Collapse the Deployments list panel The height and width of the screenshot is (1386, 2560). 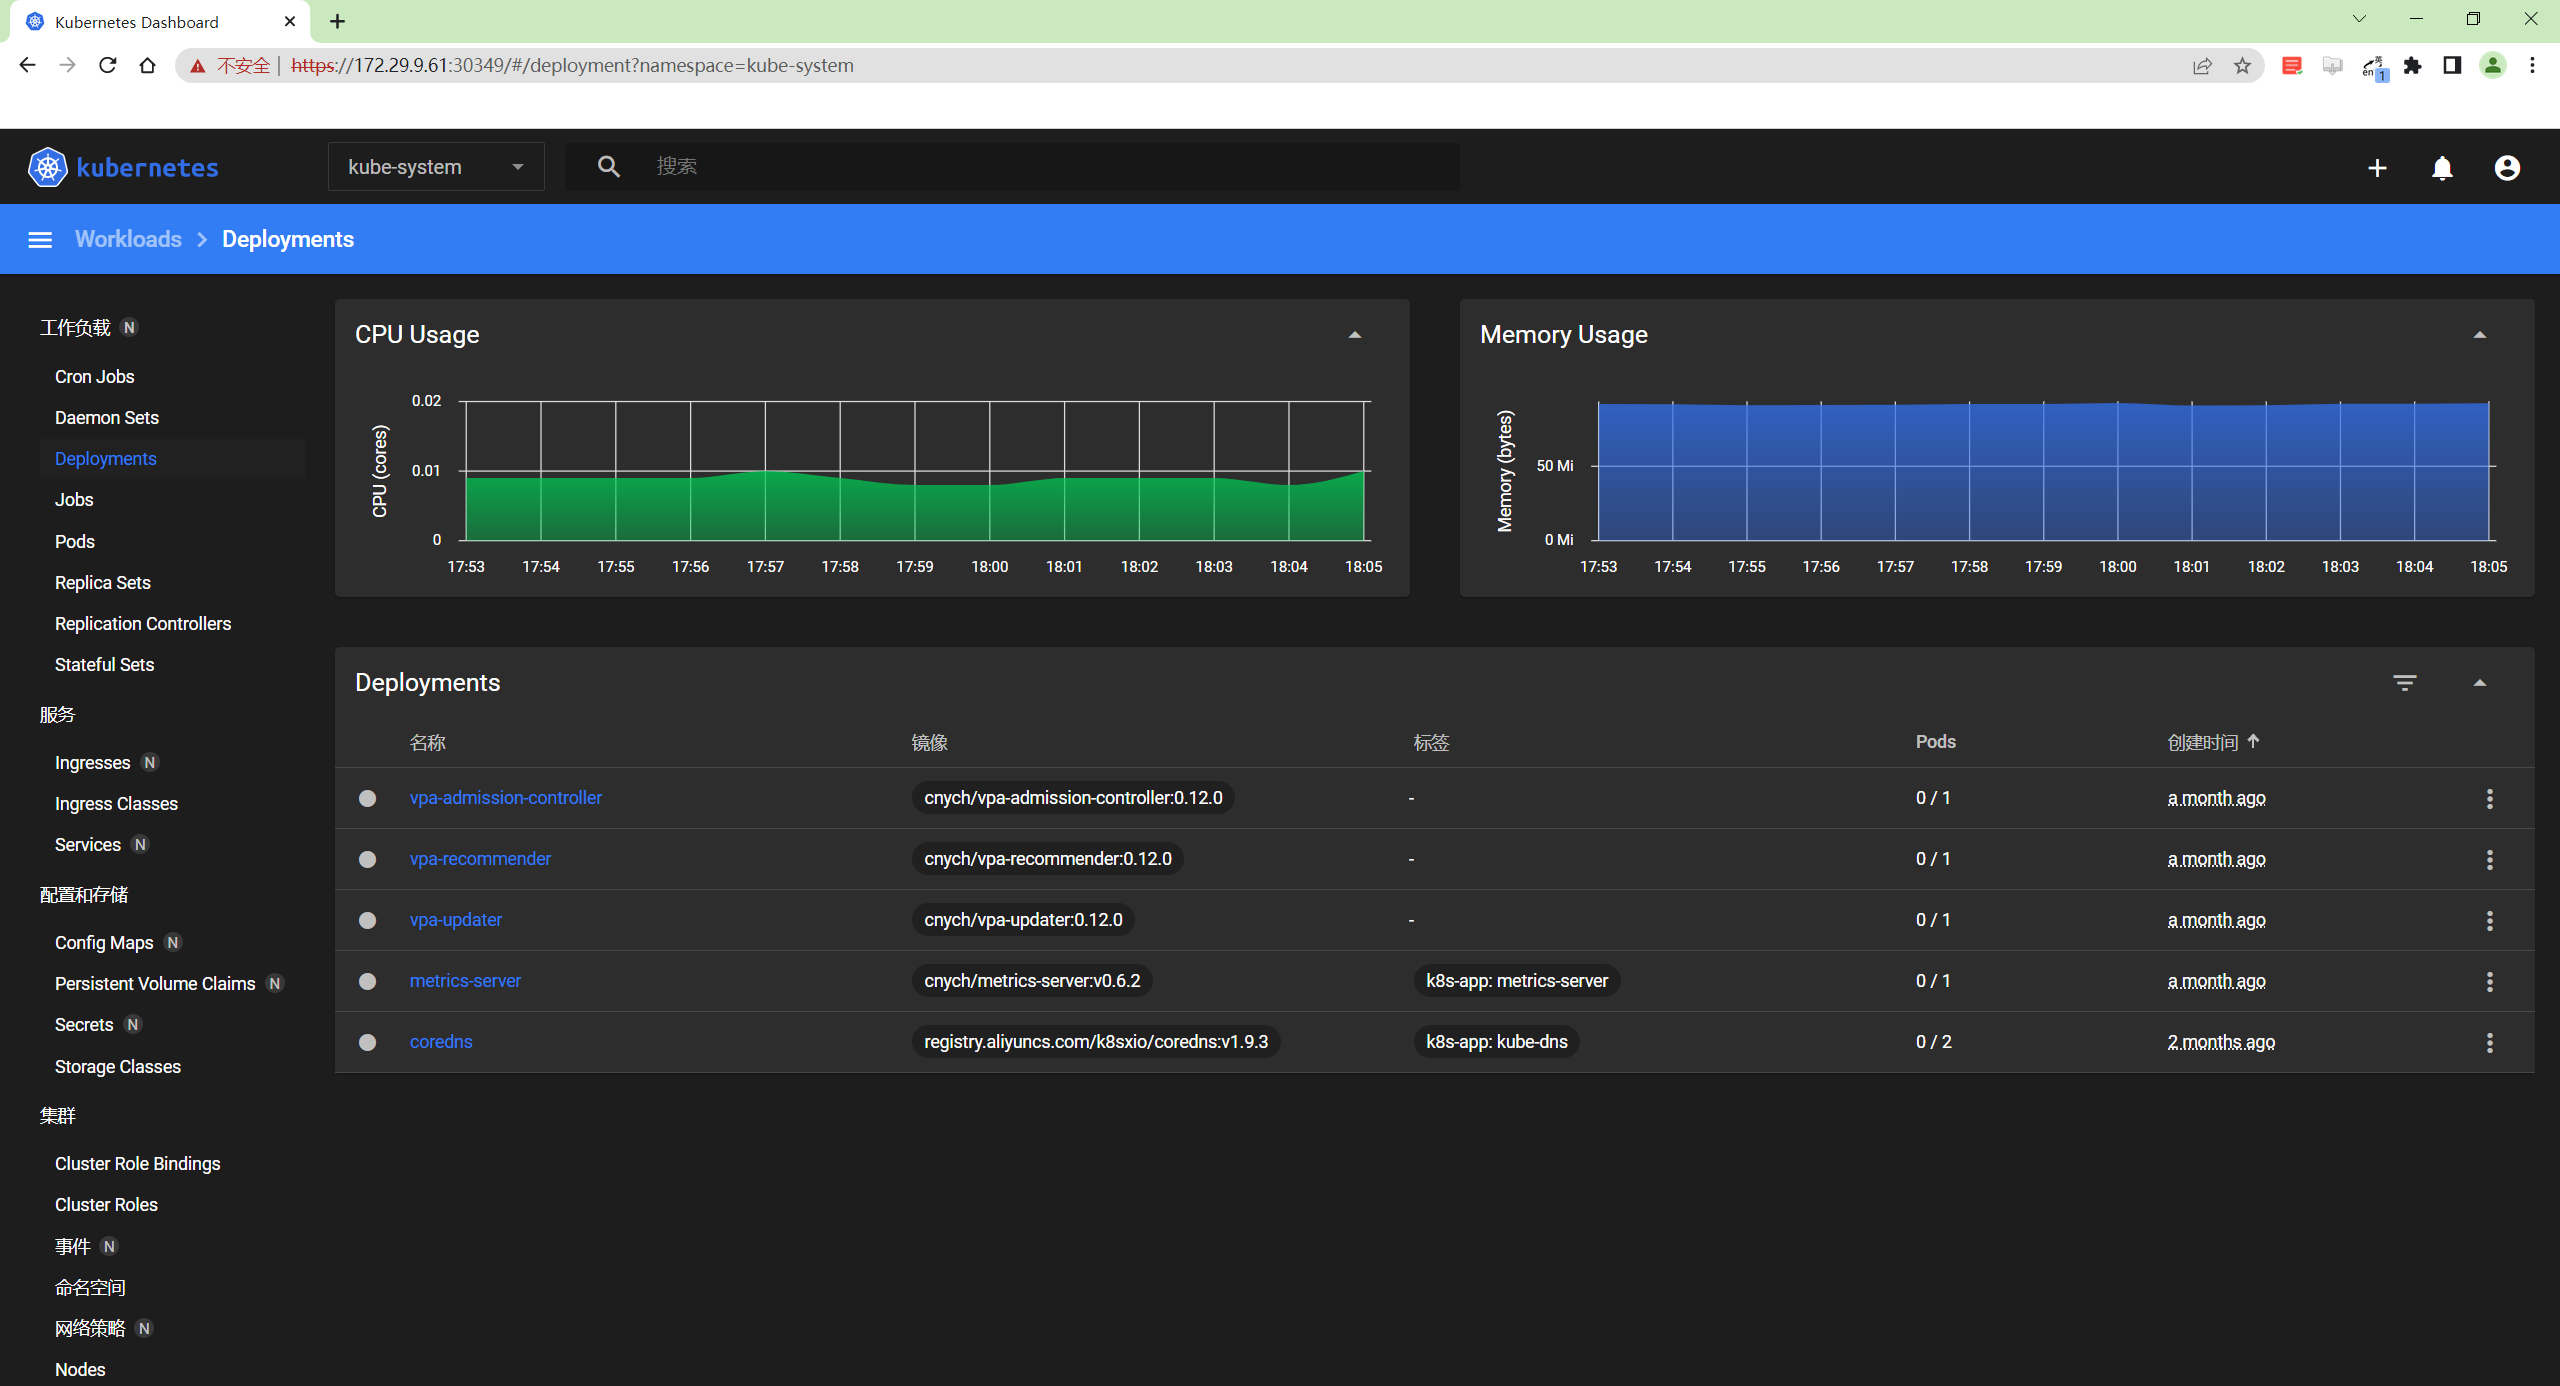2480,683
